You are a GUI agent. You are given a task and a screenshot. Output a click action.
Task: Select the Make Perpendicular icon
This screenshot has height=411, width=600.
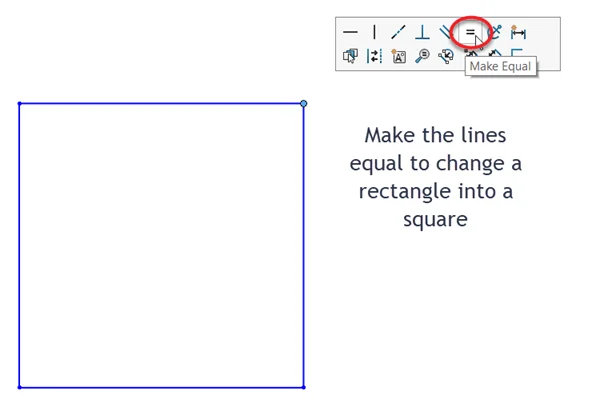pos(422,32)
